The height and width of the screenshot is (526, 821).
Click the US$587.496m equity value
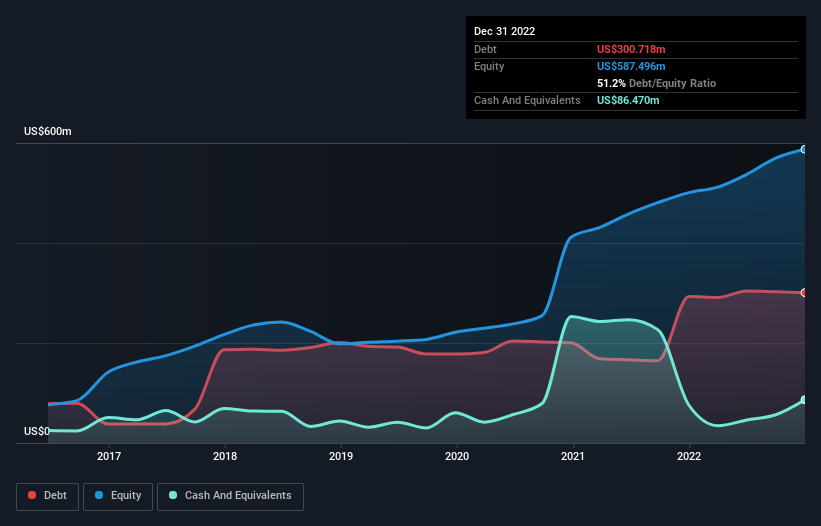tap(631, 66)
